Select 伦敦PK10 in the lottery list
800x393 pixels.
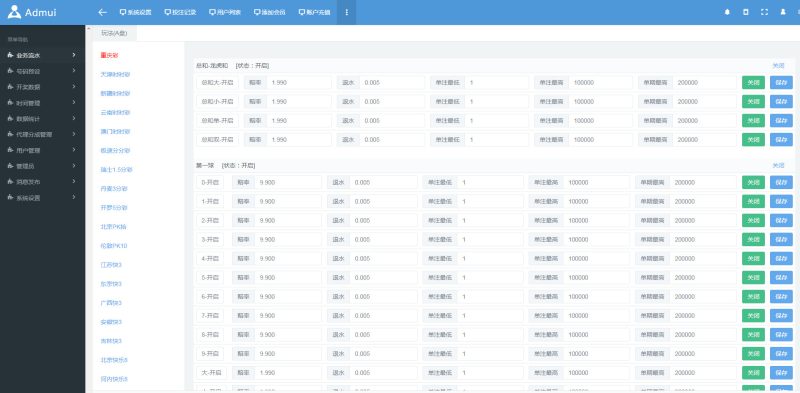114,245
